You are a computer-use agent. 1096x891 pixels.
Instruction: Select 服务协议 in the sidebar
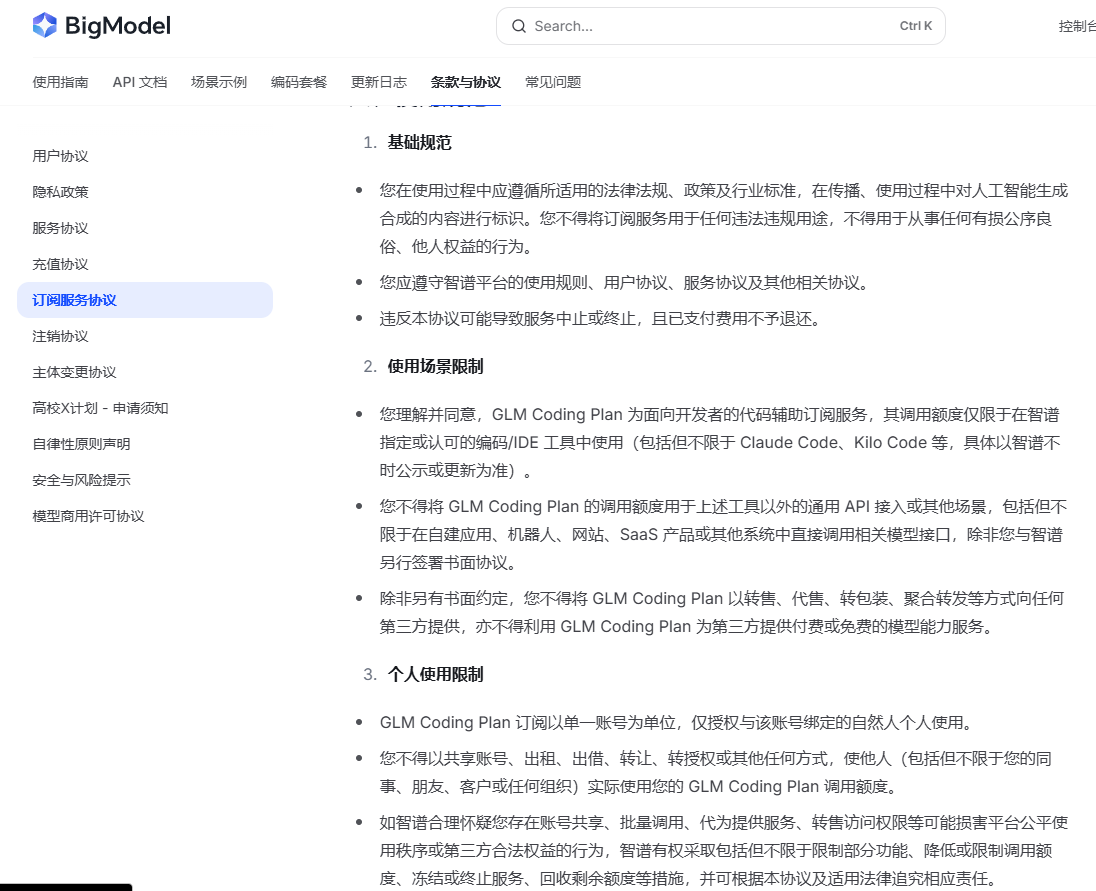click(60, 229)
